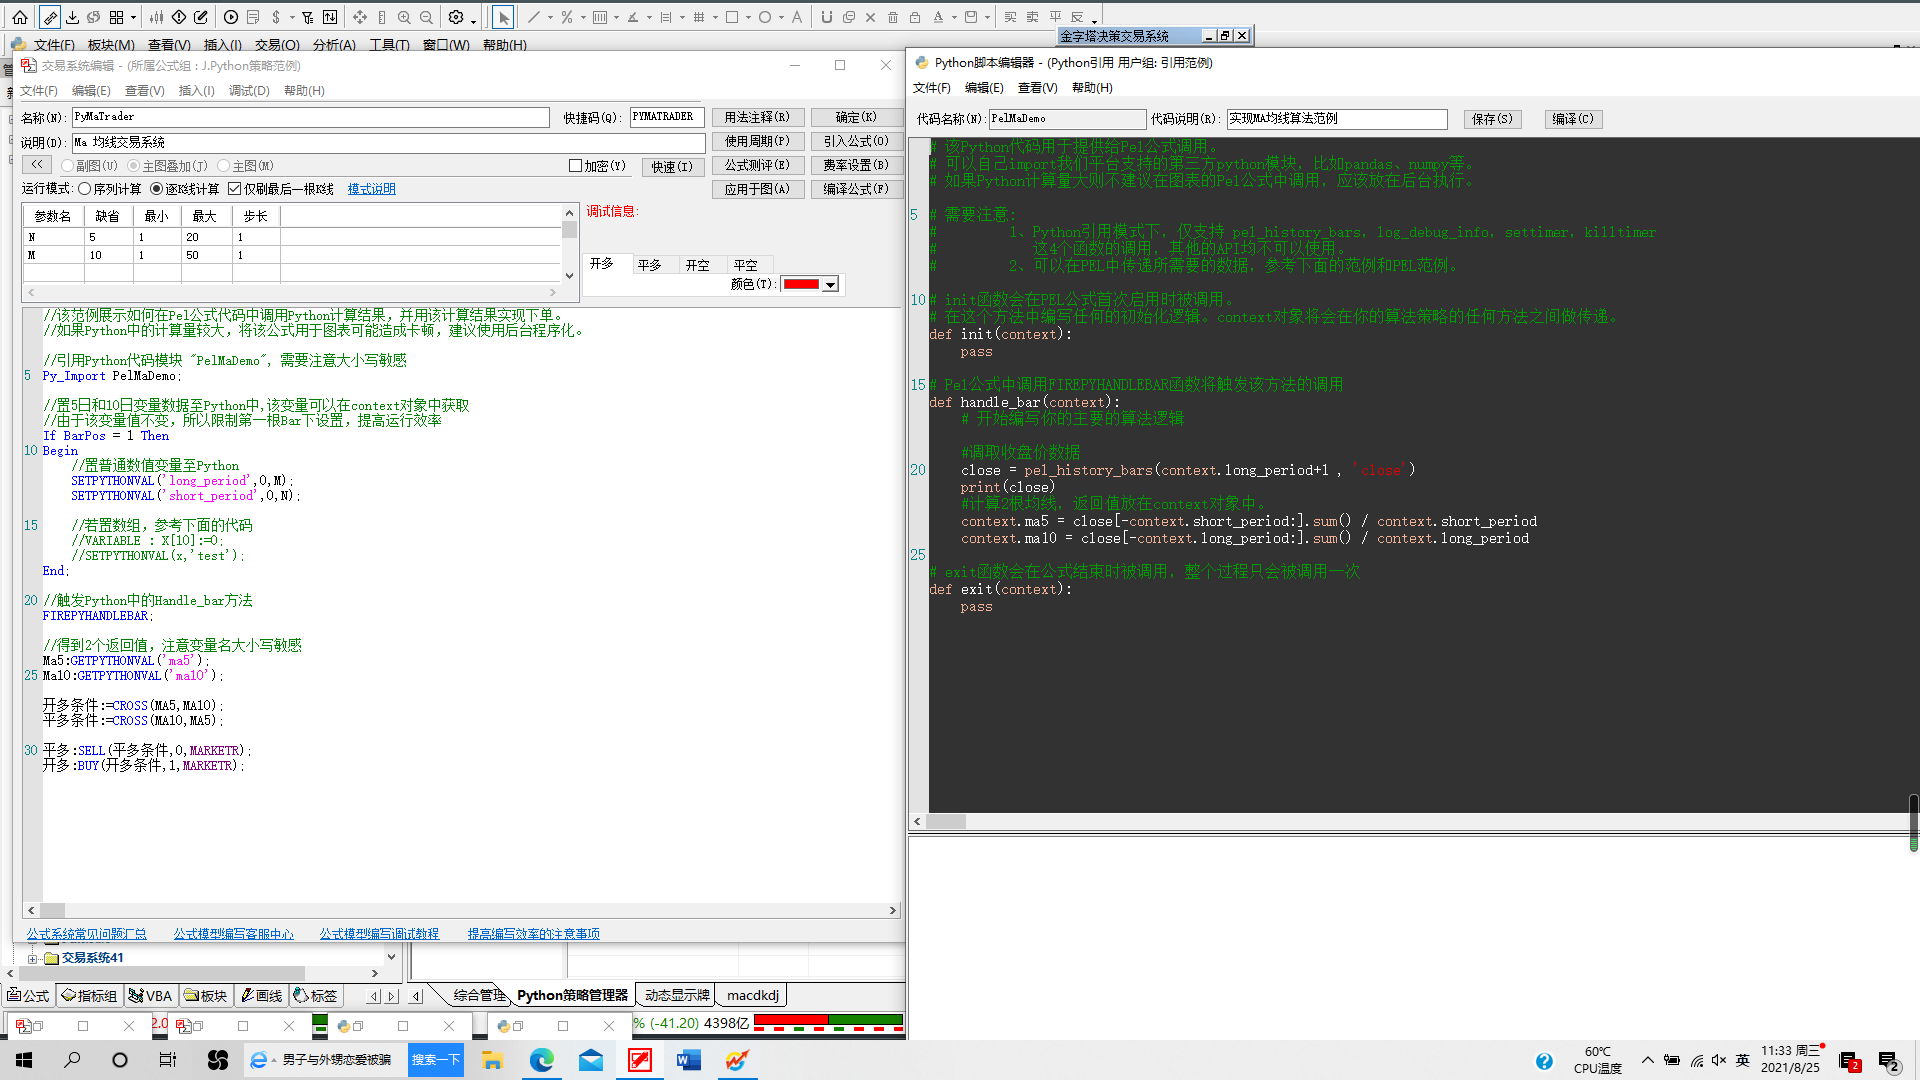
Task: Open 调试(D) menu in formula editor
Action: point(249,91)
